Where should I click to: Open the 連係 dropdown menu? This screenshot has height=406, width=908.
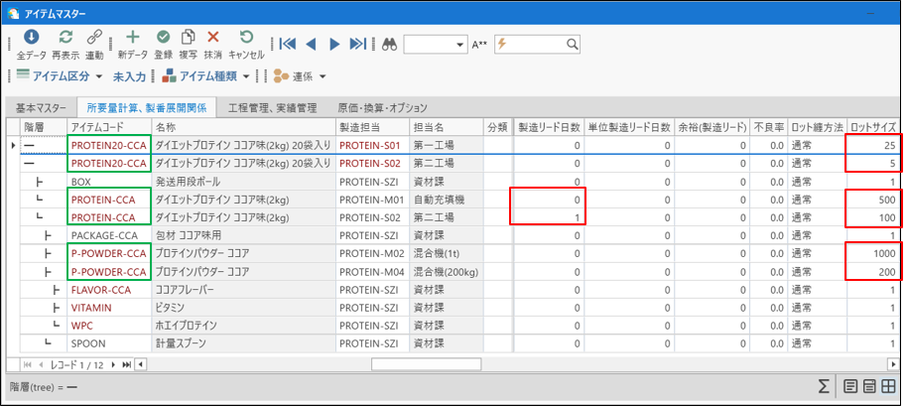pyautogui.click(x=300, y=76)
